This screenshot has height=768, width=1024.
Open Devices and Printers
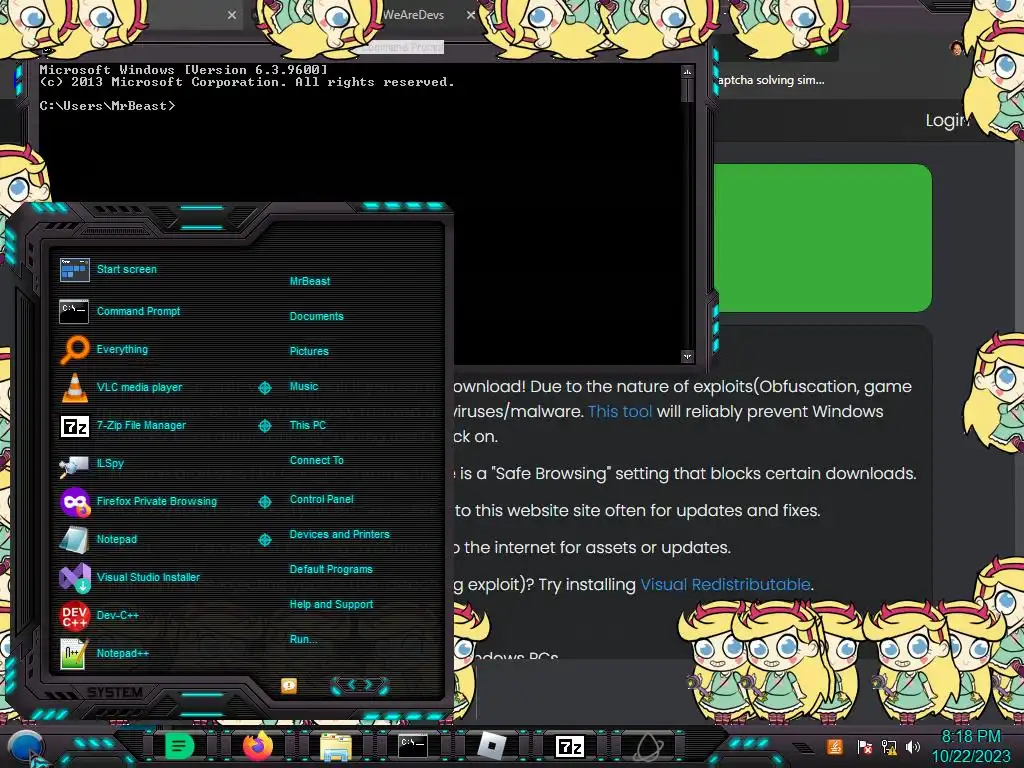click(x=339, y=534)
